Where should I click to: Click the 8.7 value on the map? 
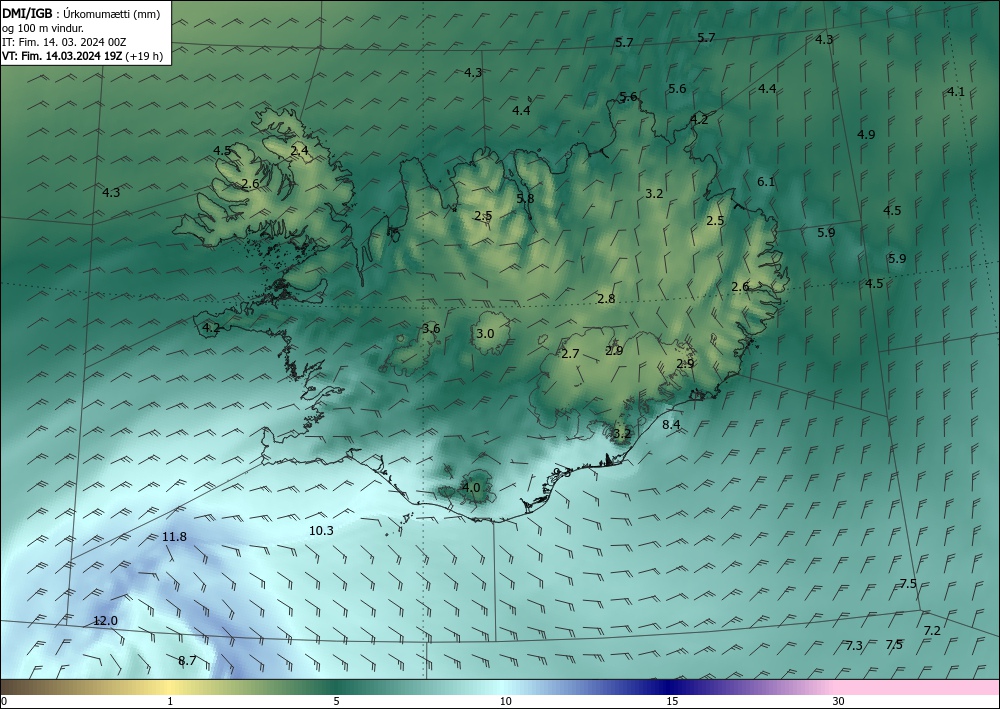pyautogui.click(x=187, y=661)
